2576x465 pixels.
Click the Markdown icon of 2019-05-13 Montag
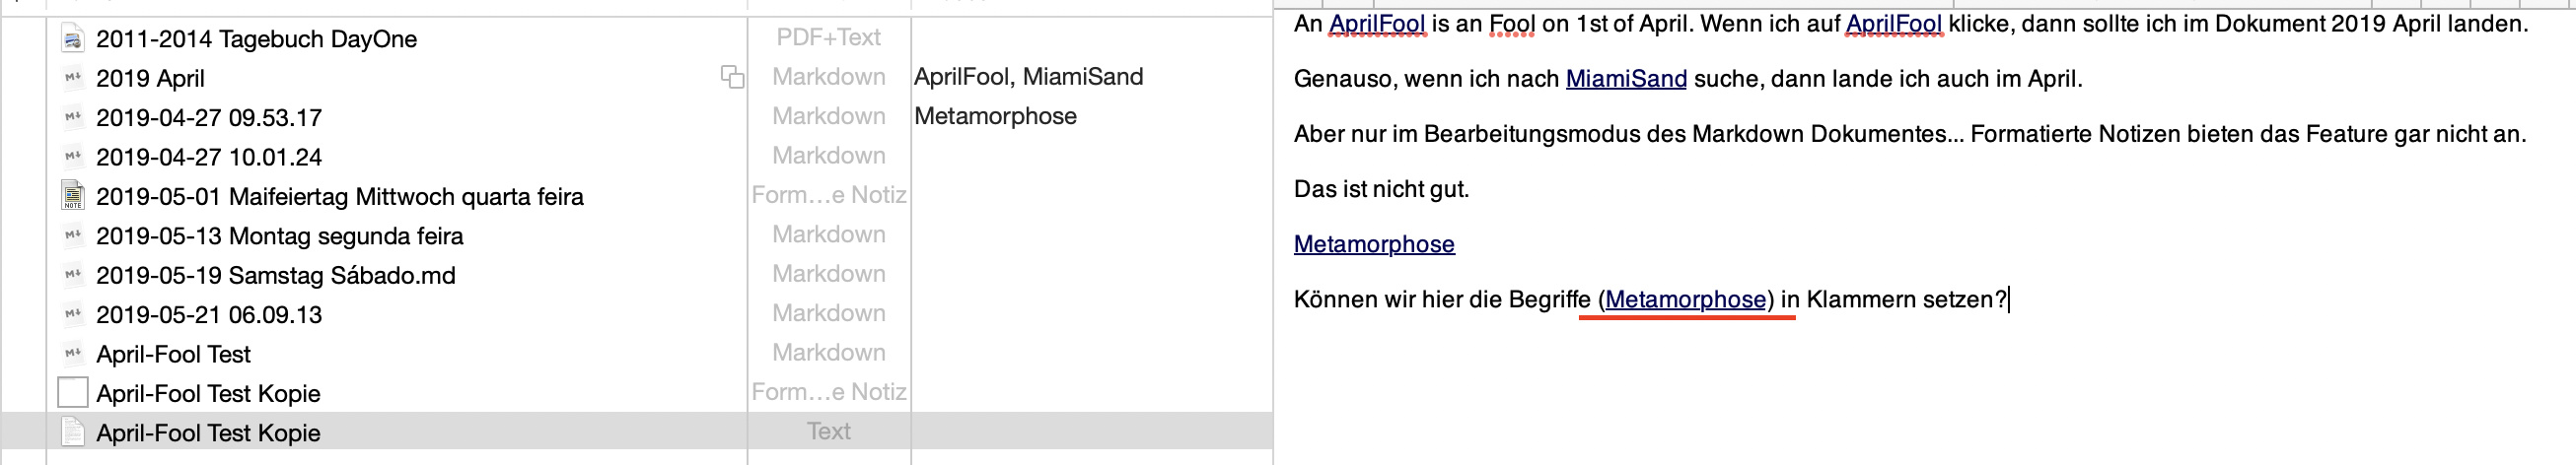[x=73, y=235]
